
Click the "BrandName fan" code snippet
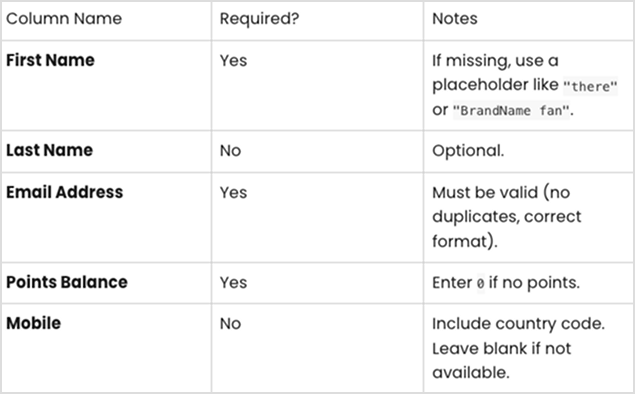511,111
